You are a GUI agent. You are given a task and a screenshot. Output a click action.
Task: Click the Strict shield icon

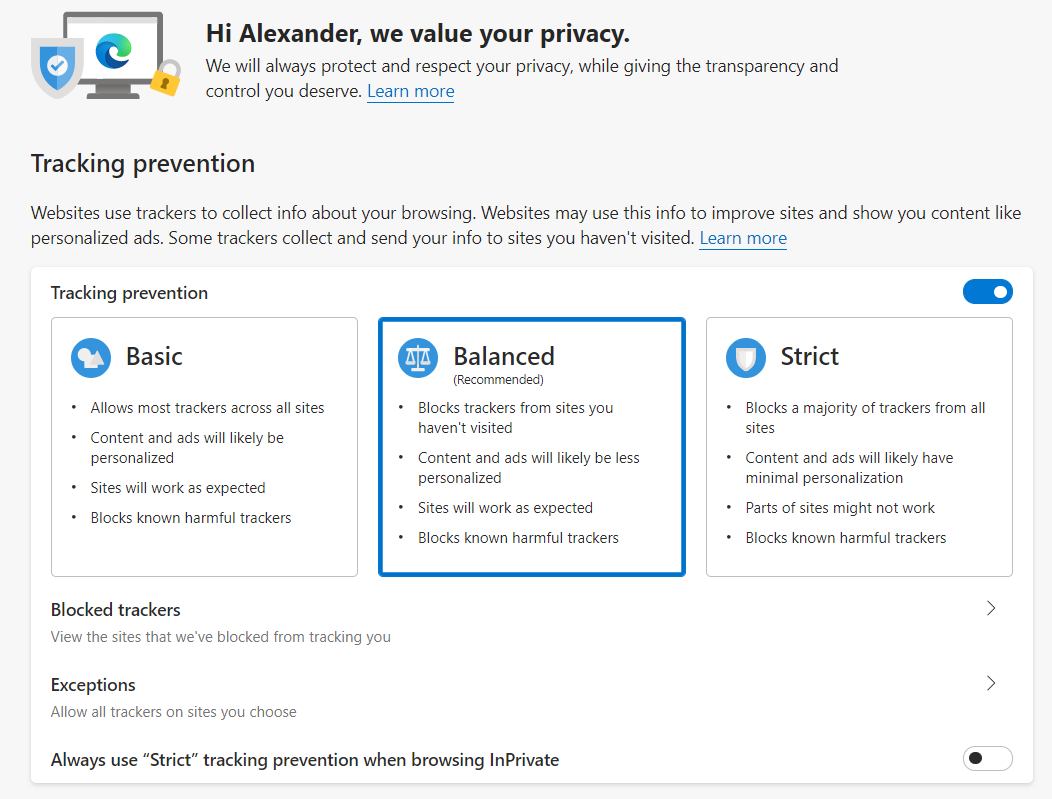coord(745,358)
